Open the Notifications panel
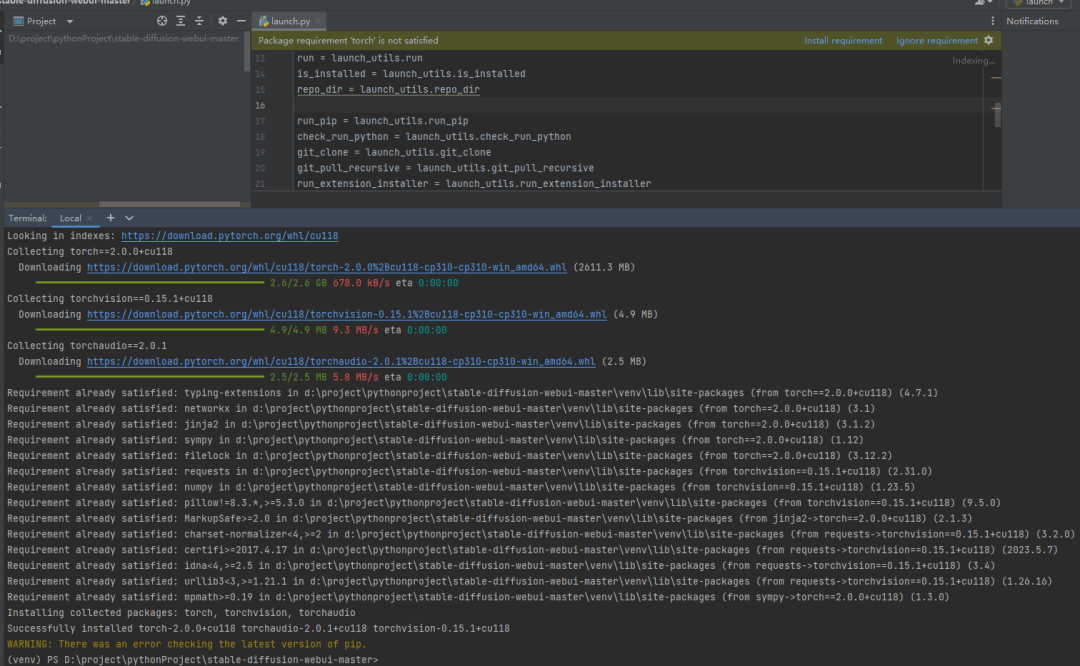 (1032, 21)
